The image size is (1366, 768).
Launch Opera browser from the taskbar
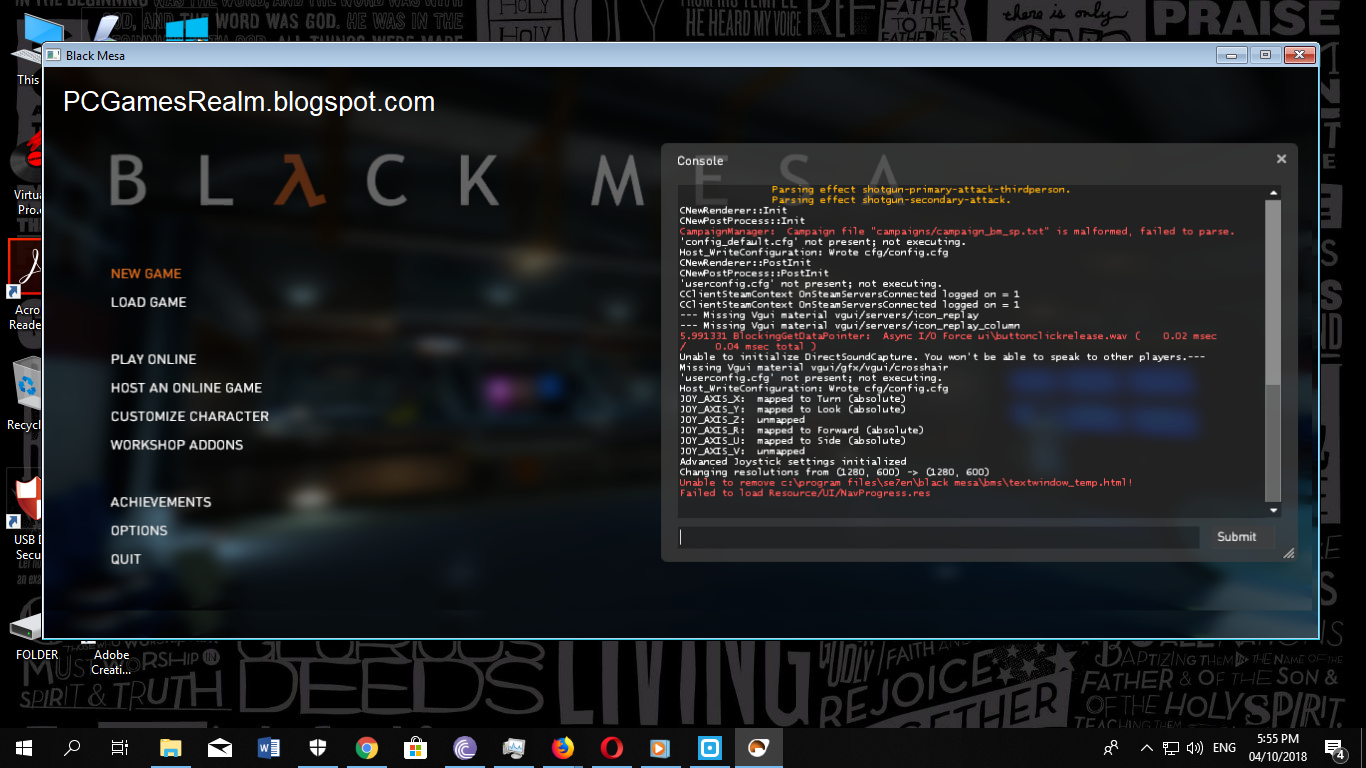click(x=612, y=747)
